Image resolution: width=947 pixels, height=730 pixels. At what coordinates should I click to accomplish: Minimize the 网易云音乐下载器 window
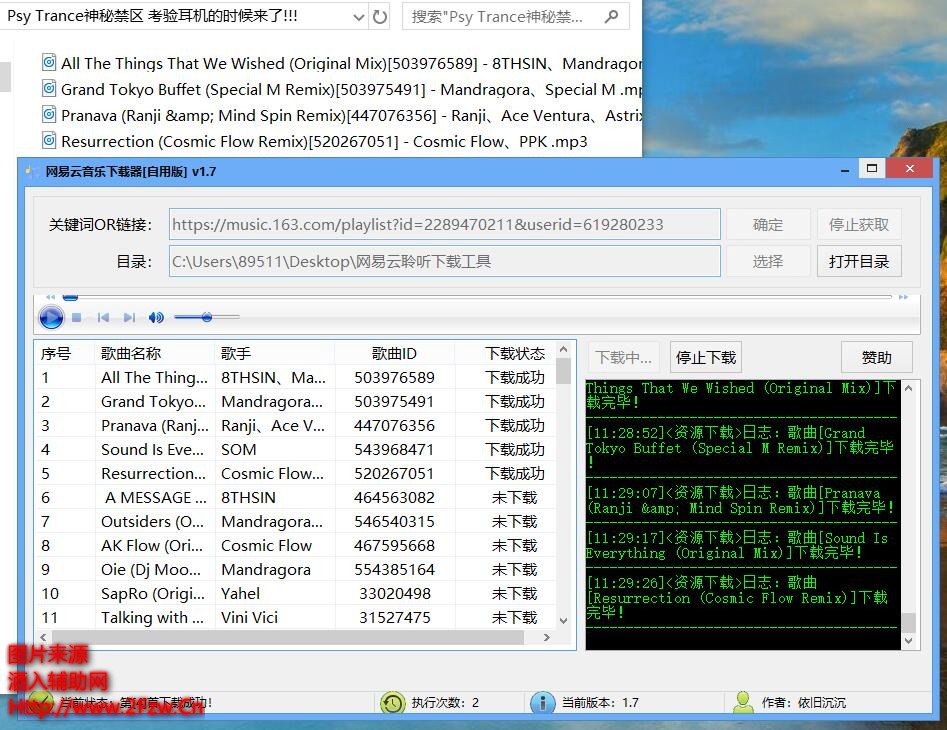(845, 170)
